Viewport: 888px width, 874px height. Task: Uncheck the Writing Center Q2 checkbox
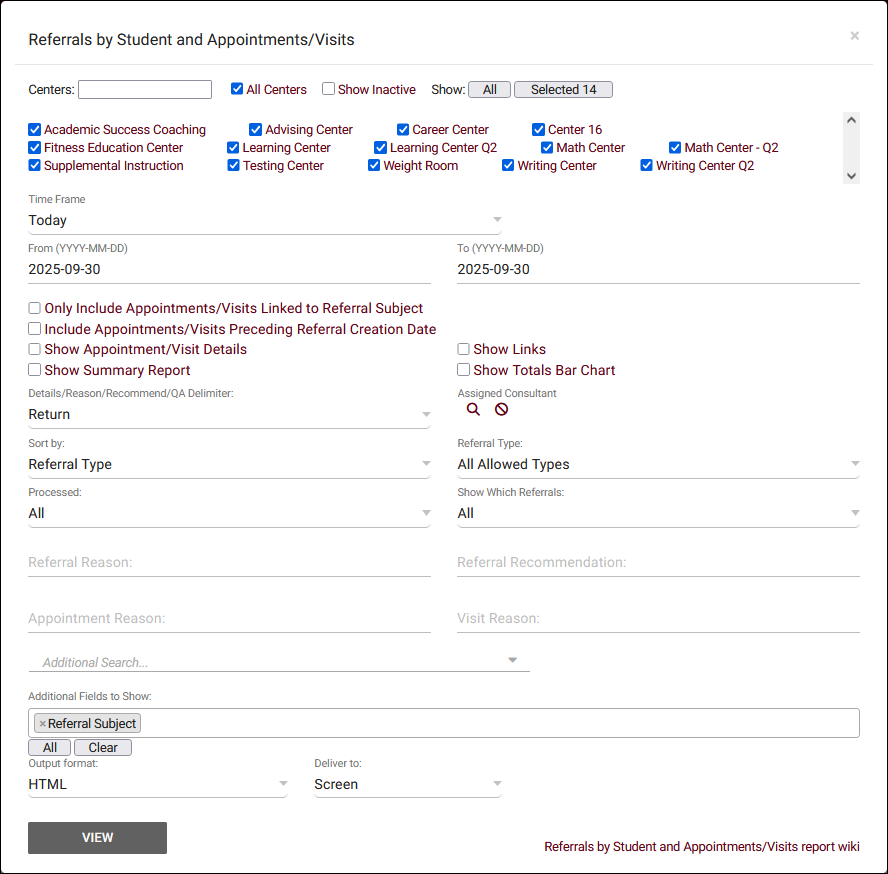[x=647, y=166]
